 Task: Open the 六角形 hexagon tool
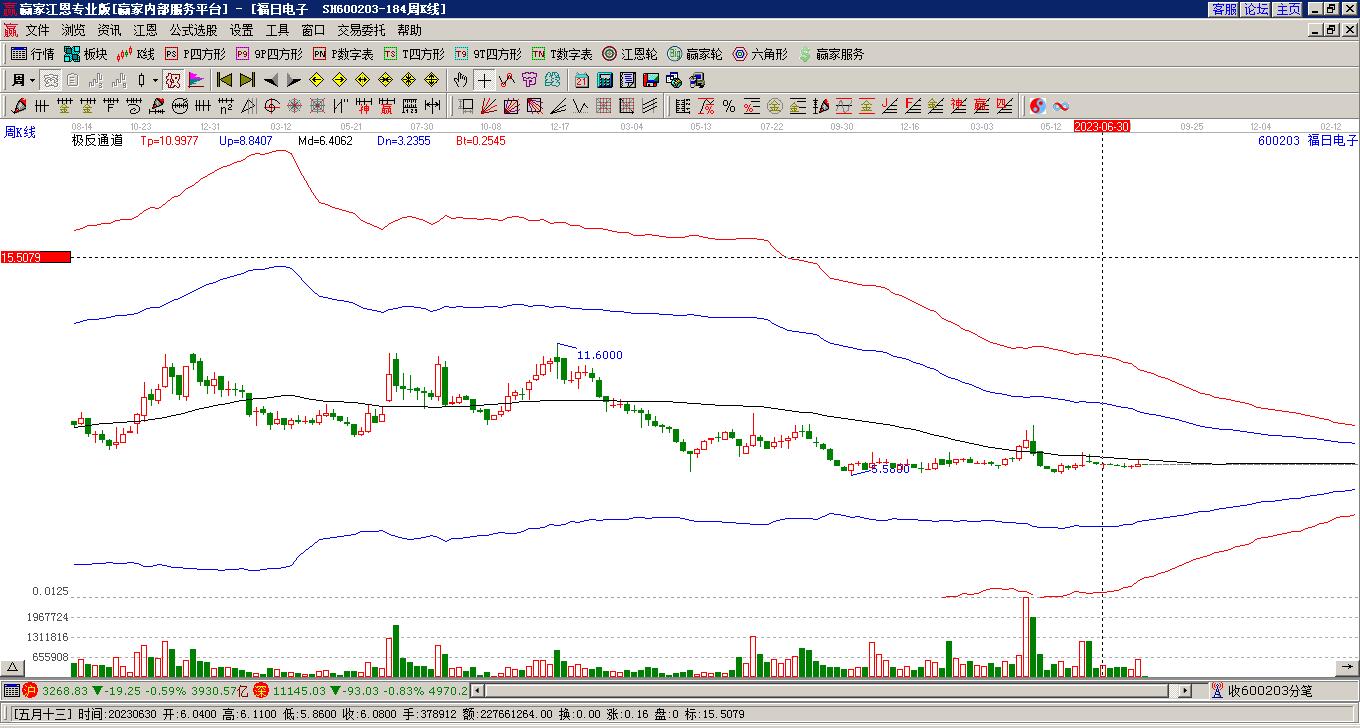760,54
